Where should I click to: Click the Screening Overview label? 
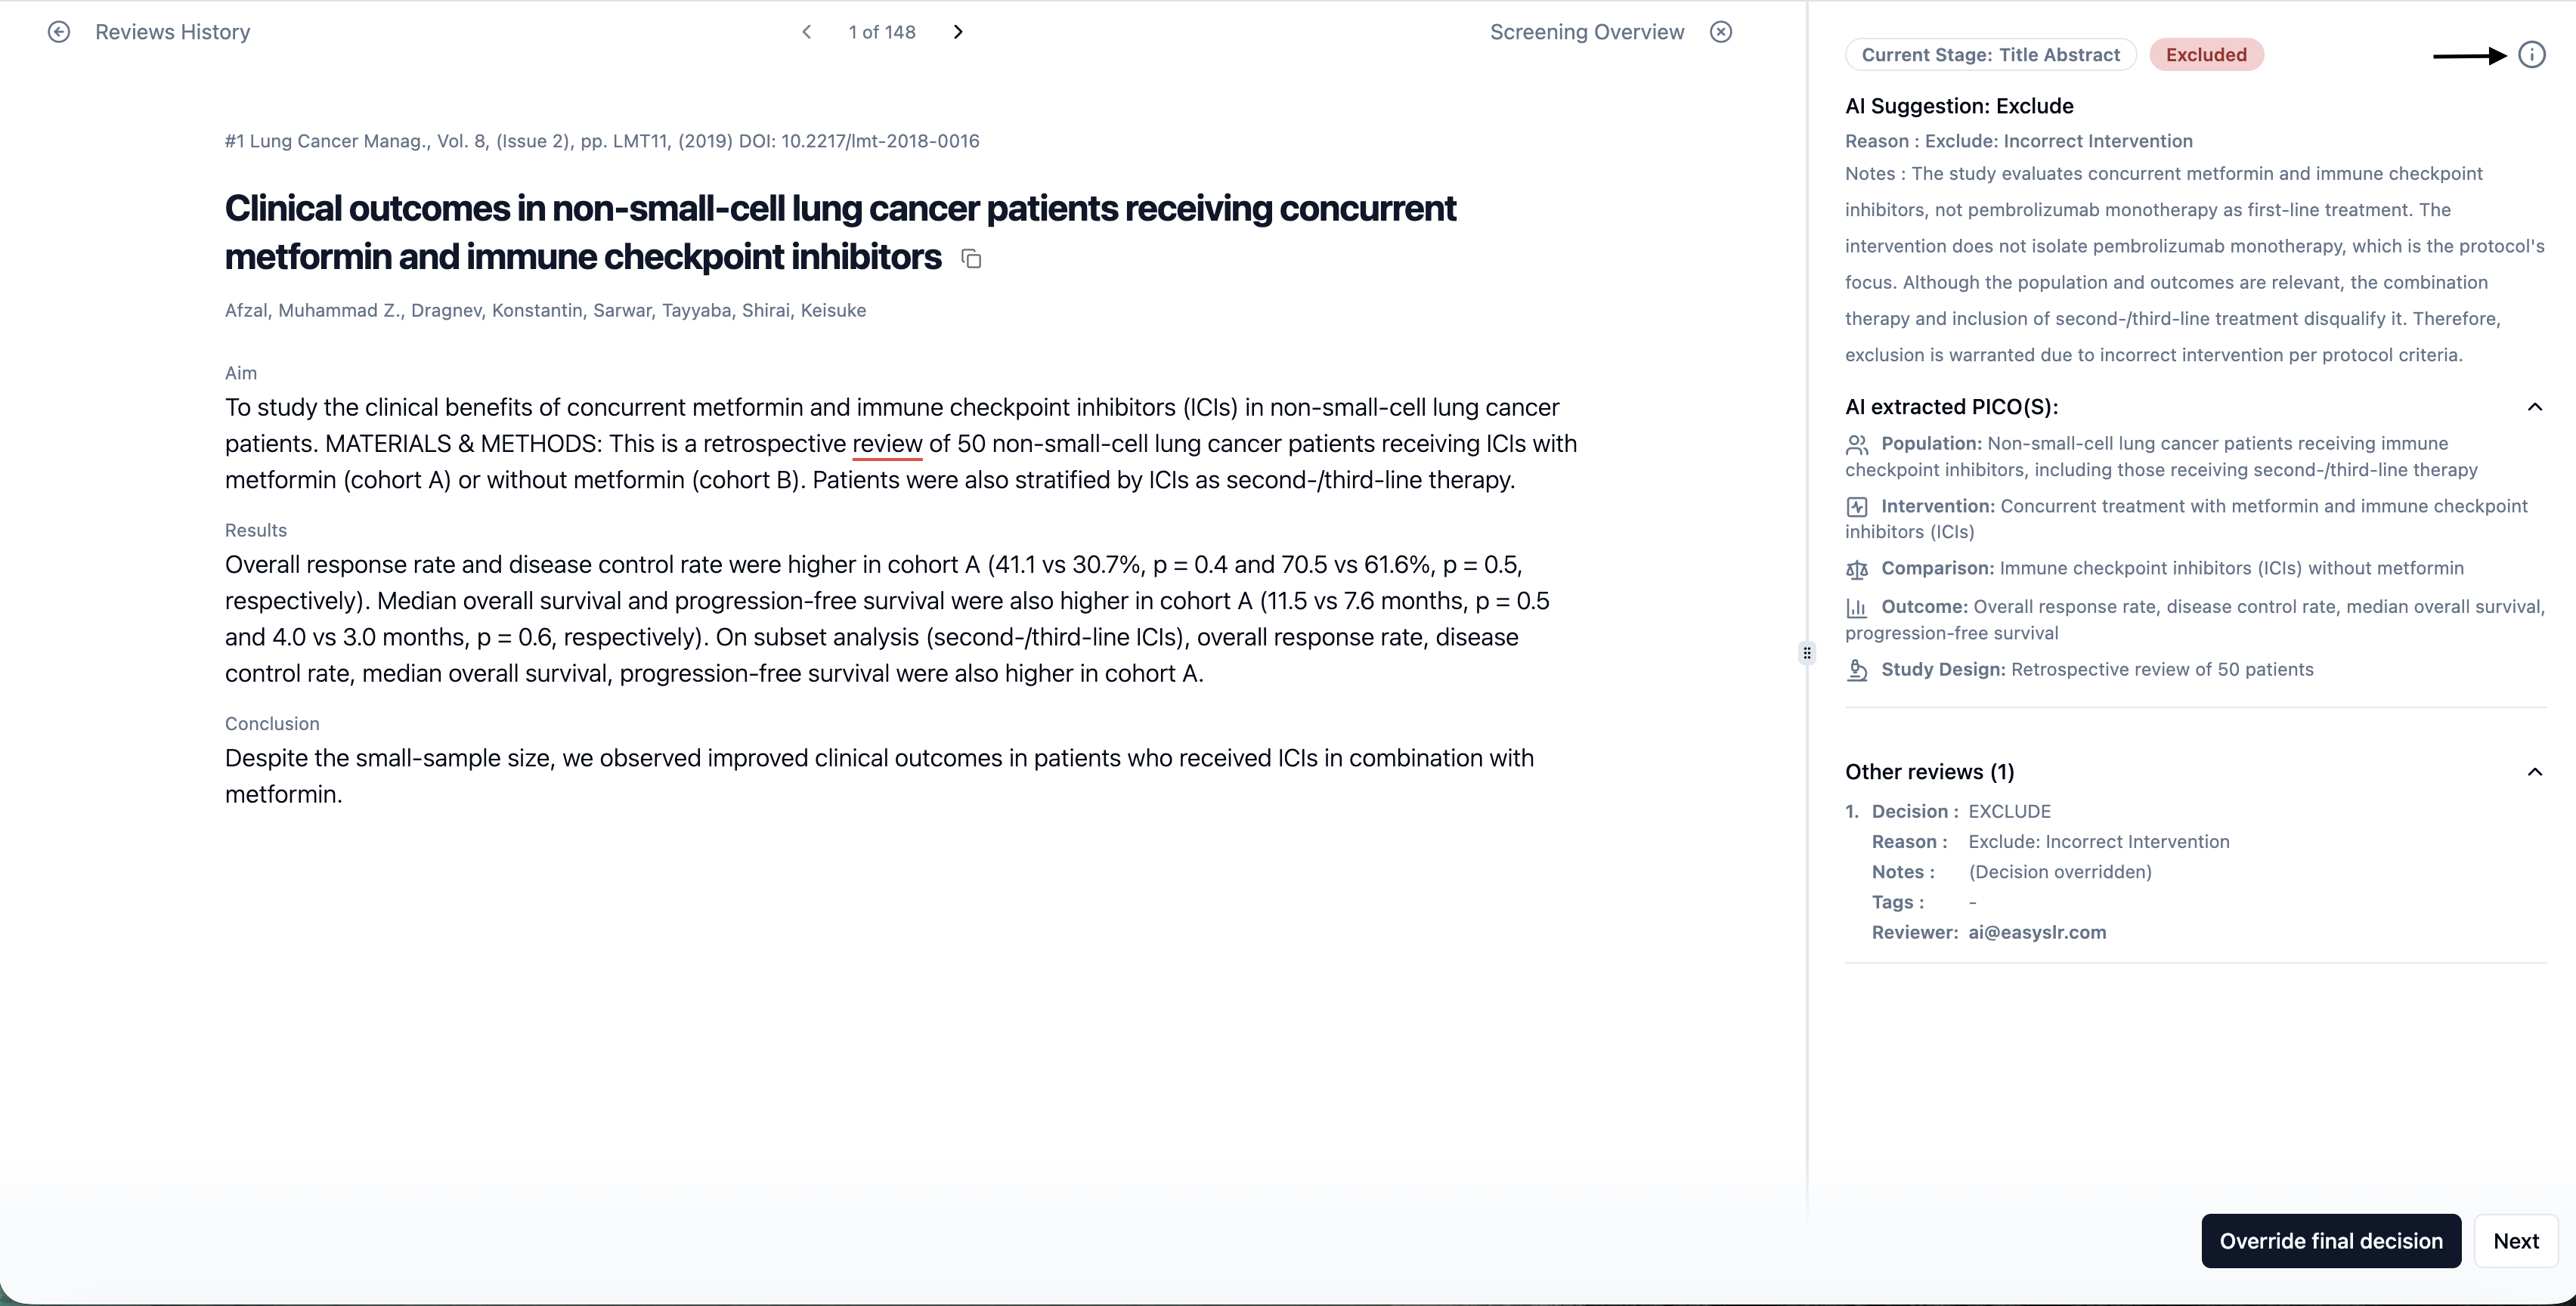[1586, 32]
